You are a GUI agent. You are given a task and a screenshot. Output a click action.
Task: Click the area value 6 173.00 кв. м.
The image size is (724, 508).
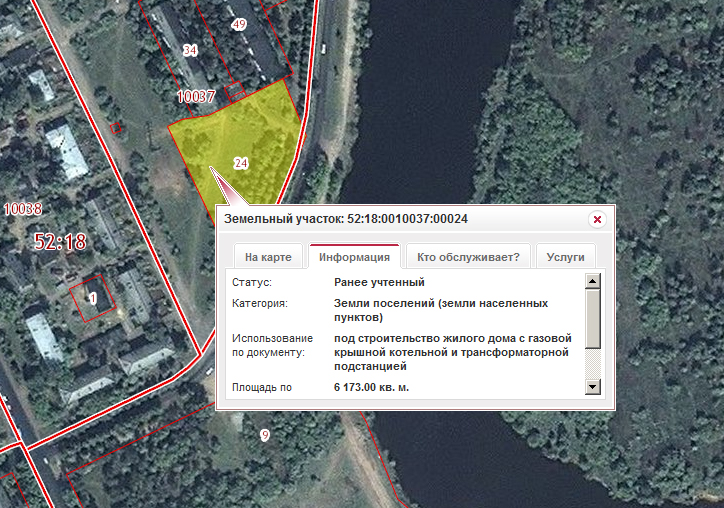point(371,387)
